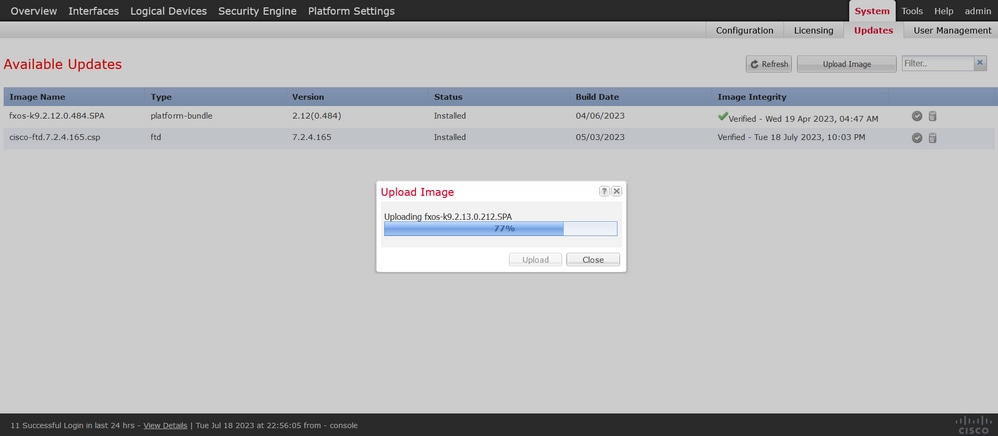The width and height of the screenshot is (998, 436).
Task: Select the System tab
Action: tap(872, 11)
